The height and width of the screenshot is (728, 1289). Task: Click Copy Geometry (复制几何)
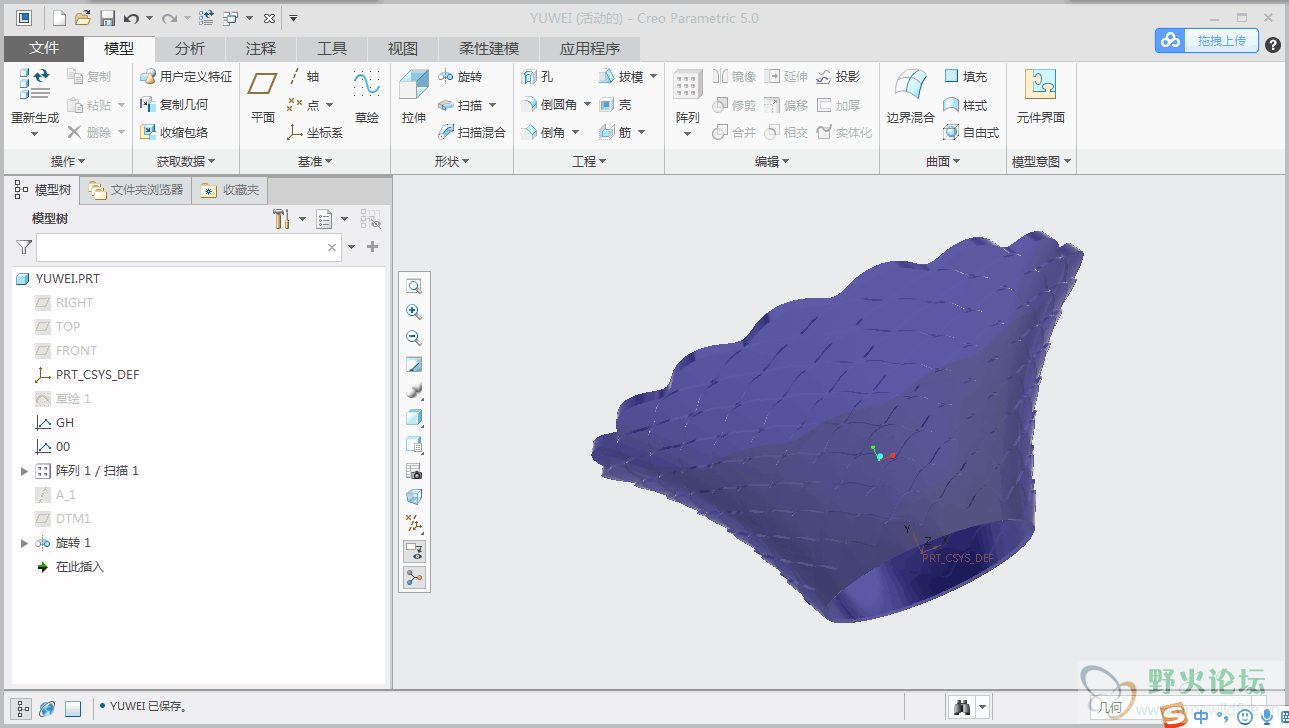[x=174, y=104]
